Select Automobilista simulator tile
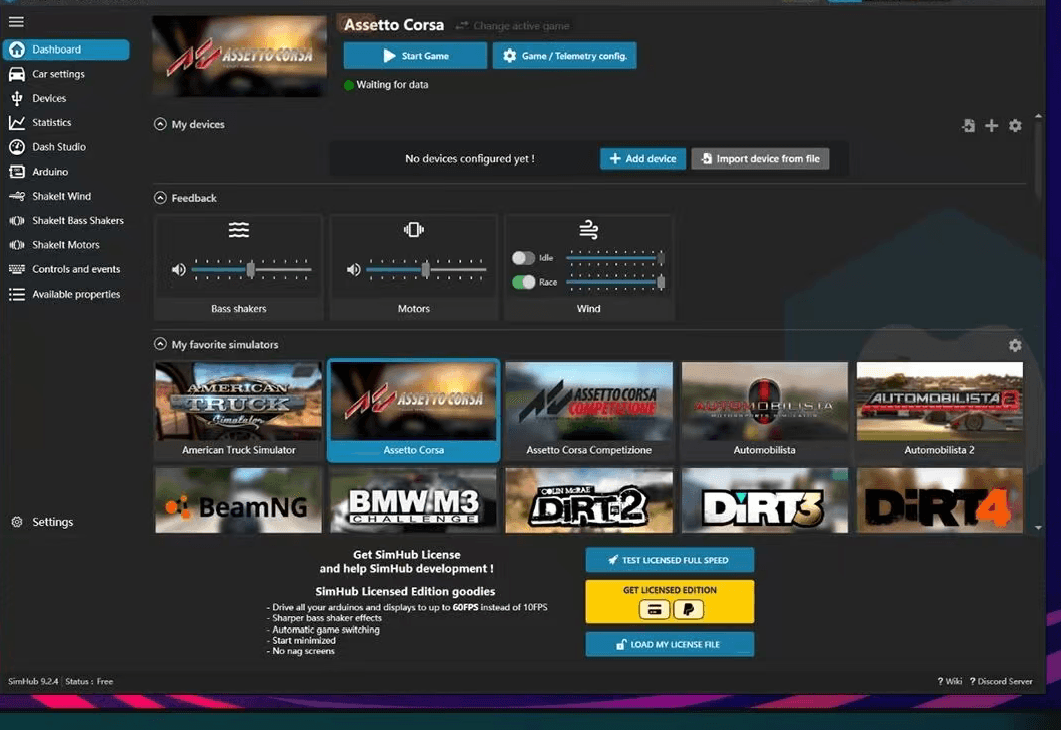This screenshot has height=730, width=1061. pyautogui.click(x=764, y=411)
